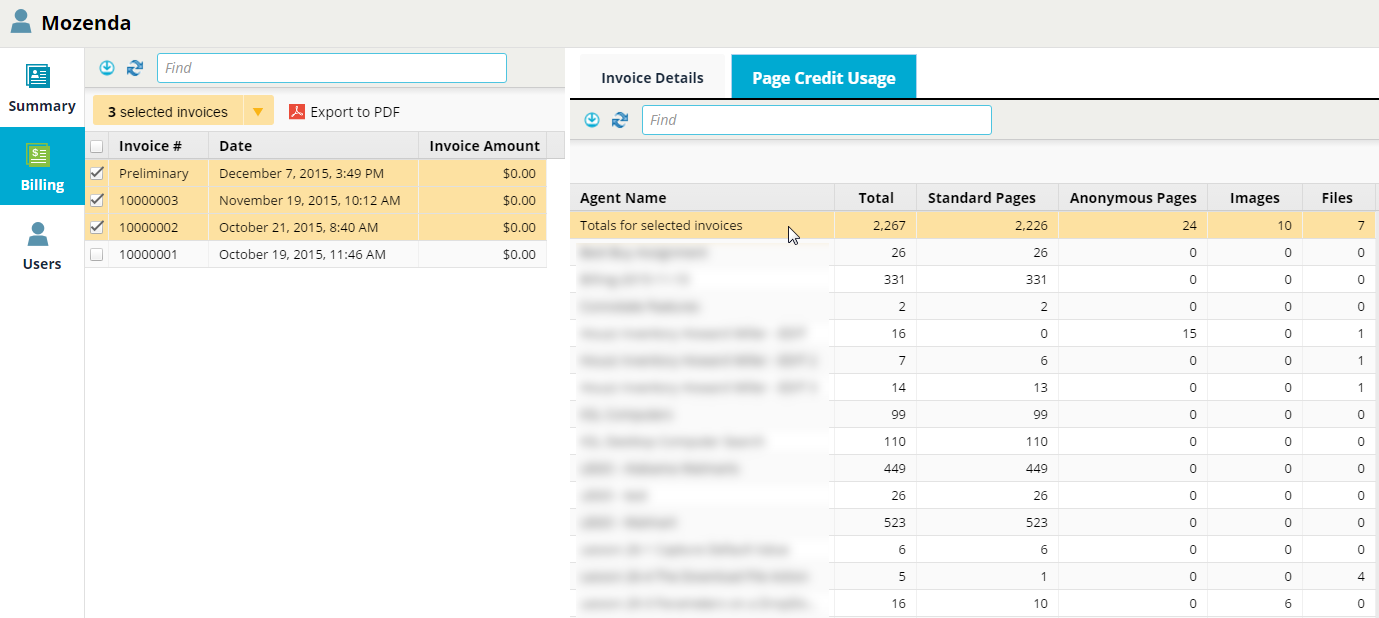This screenshot has height=618, width=1379.
Task: Click the download icon in invoice list toolbar
Action: click(107, 68)
